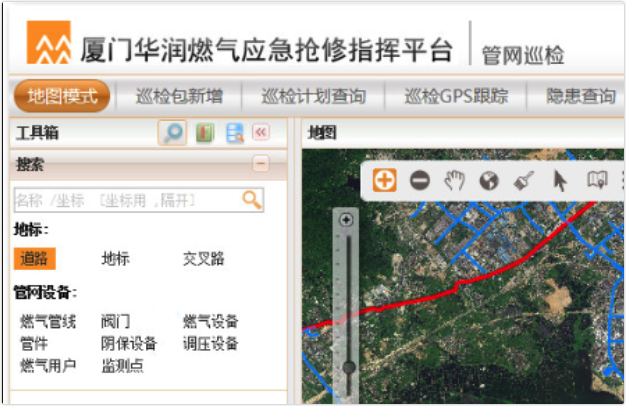Open the 巡检计划查询 tab
This screenshot has width=626, height=406.
[x=313, y=96]
